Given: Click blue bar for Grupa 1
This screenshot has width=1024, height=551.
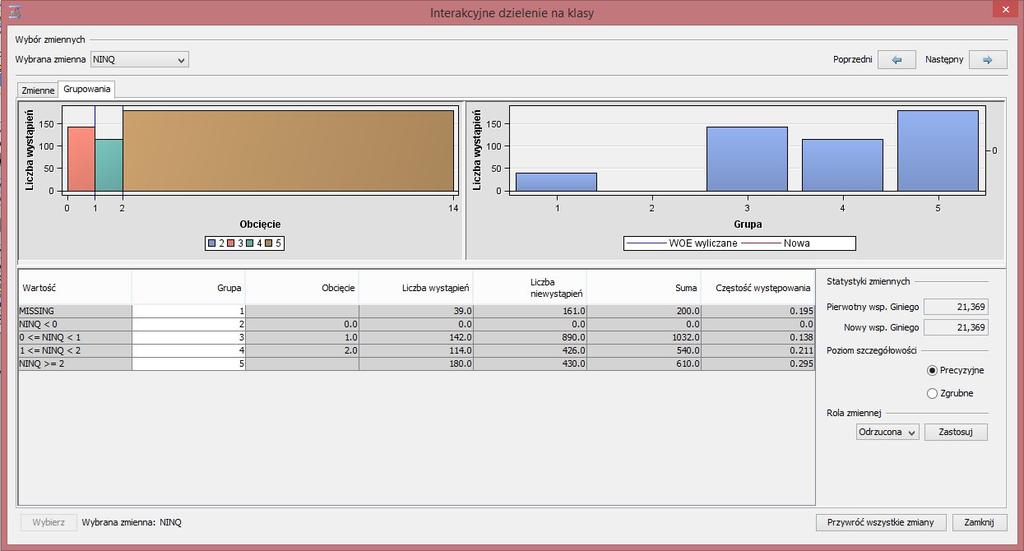Looking at the screenshot, I should (x=556, y=182).
